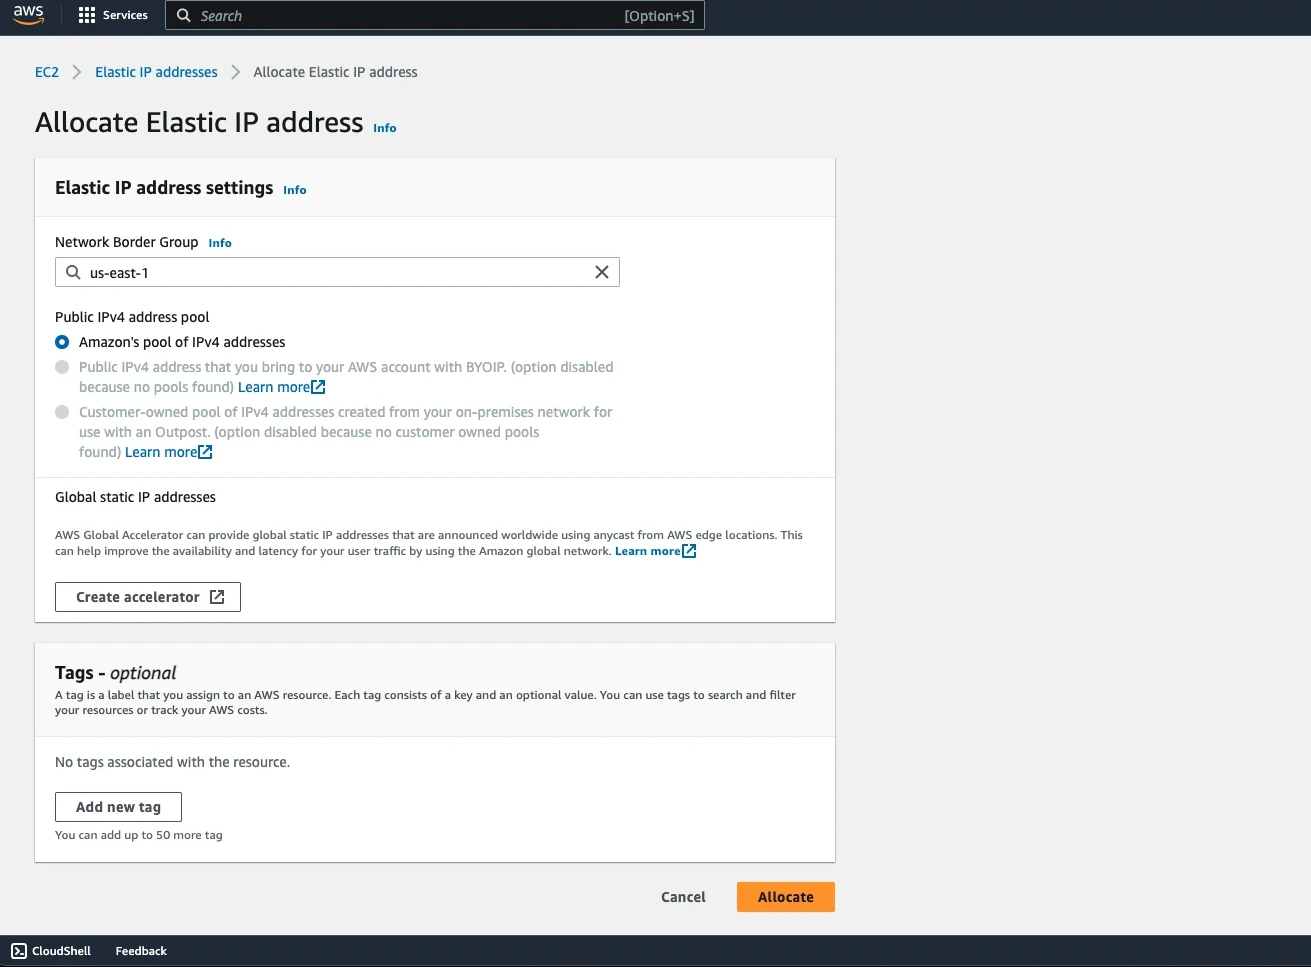This screenshot has width=1311, height=967.
Task: Open Feedback in the footer
Action: pos(141,951)
